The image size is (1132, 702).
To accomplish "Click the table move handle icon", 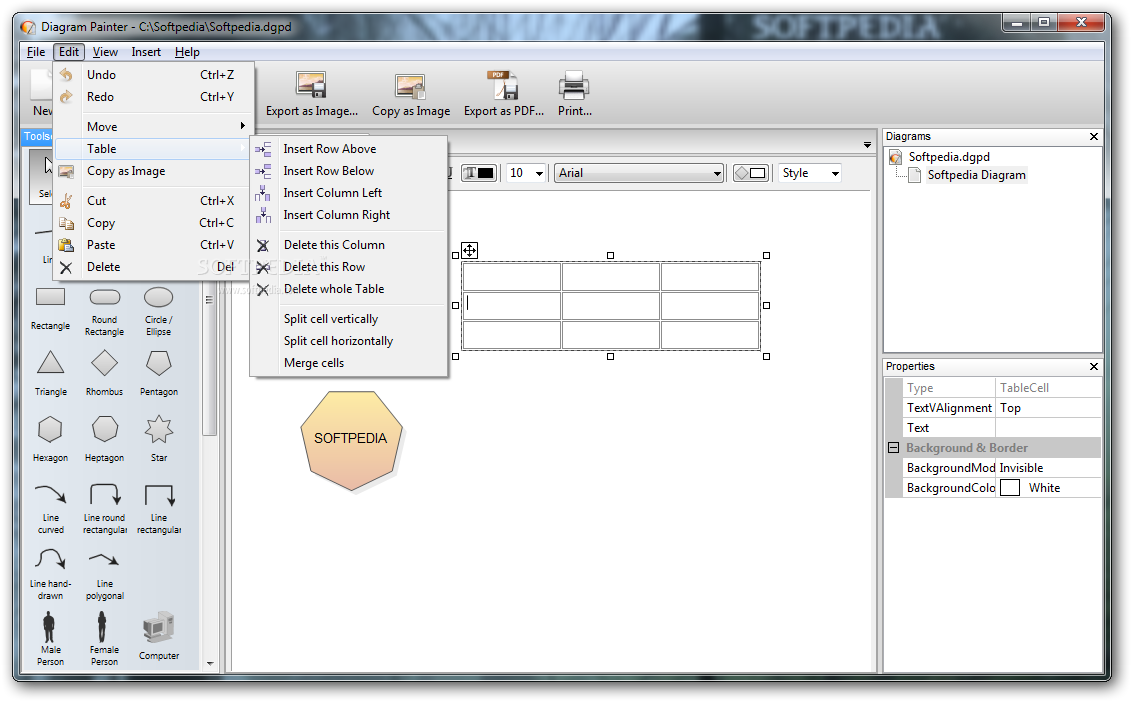I will pos(469,251).
